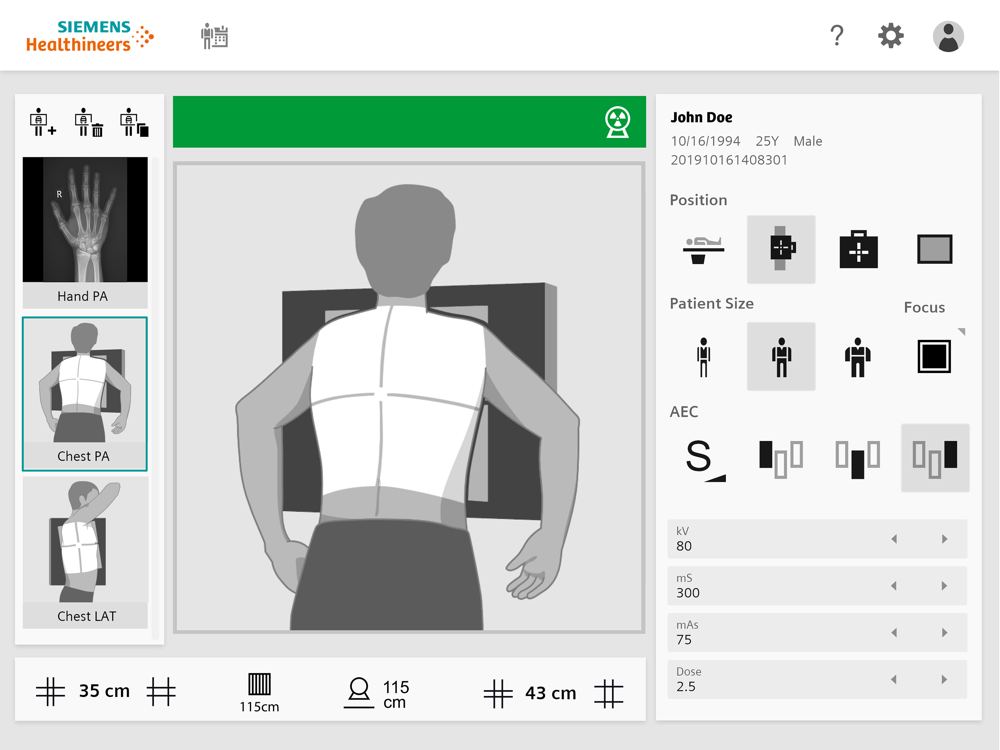Click the radiation ready indicator icon
Screen dimensions: 1000x750
click(617, 122)
